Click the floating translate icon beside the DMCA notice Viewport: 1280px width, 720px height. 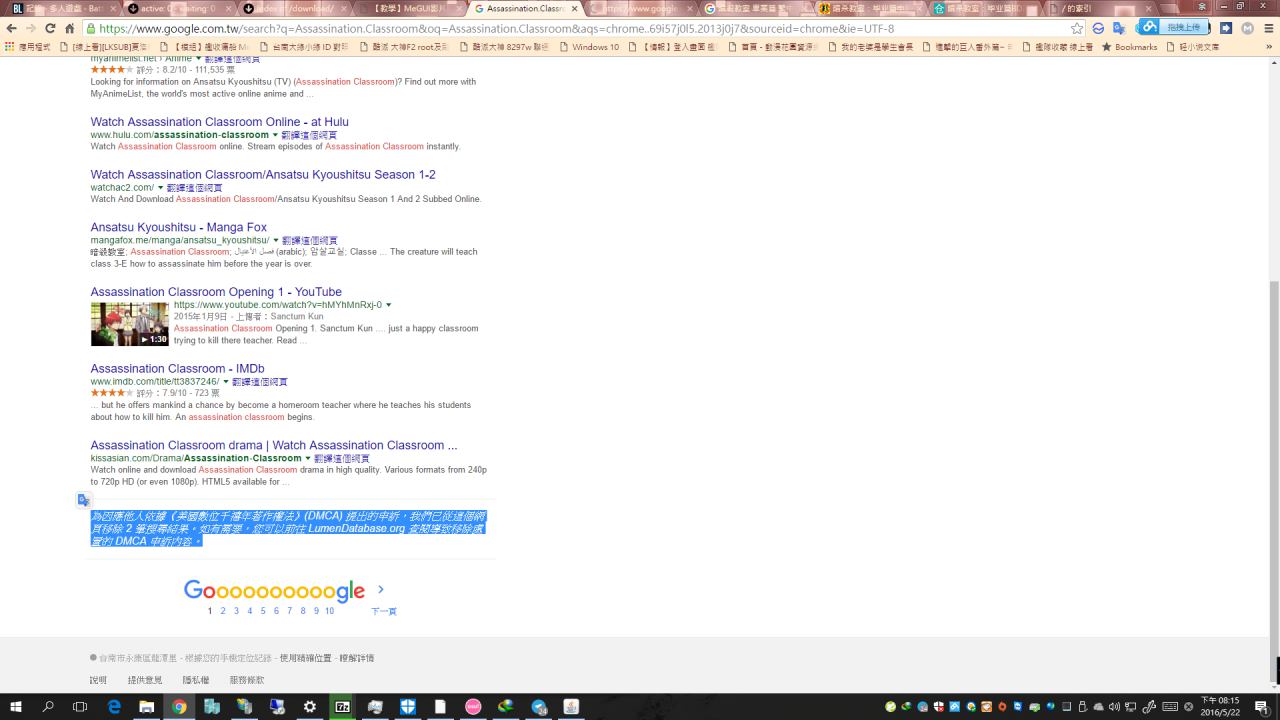coord(84,500)
